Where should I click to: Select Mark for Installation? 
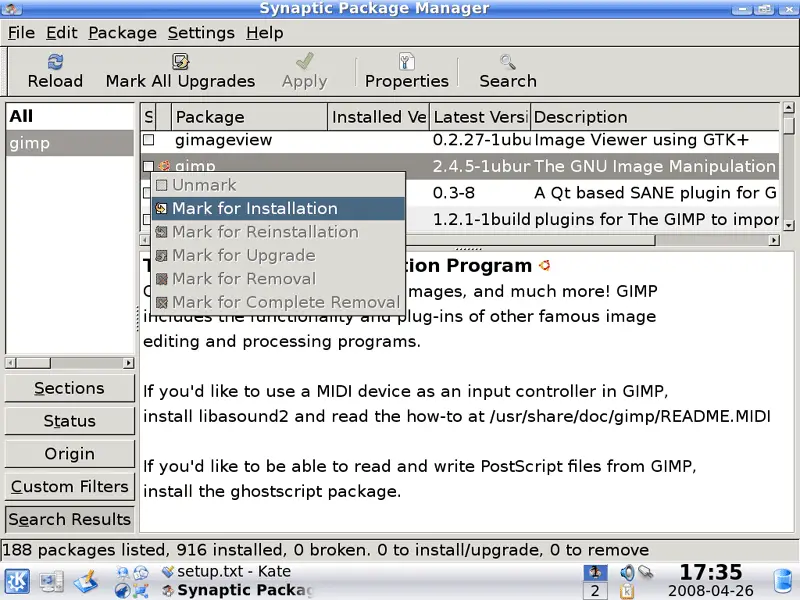(x=278, y=208)
